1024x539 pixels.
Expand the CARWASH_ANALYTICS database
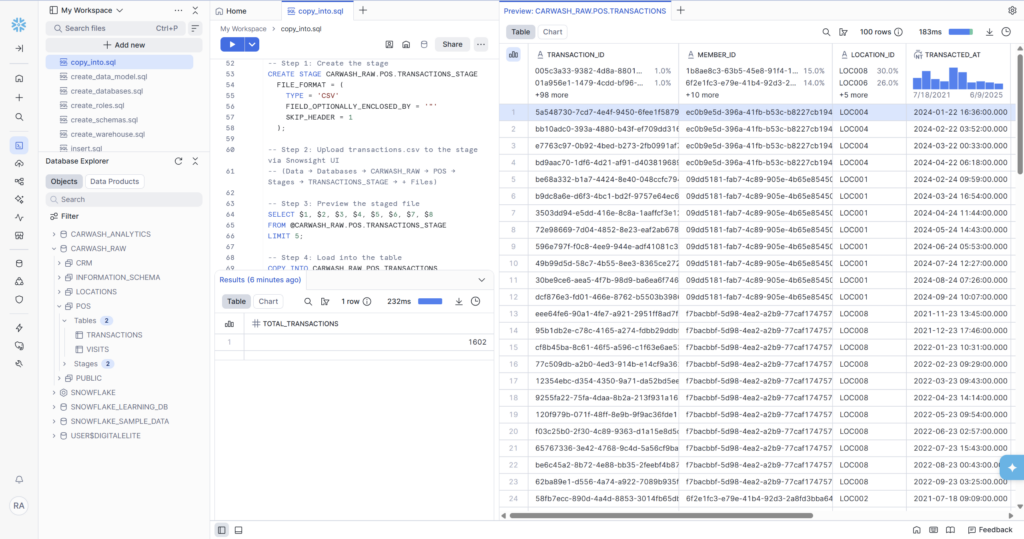coord(54,234)
